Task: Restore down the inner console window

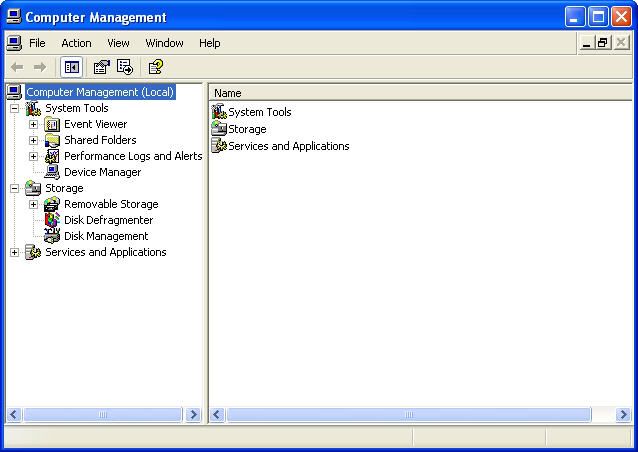Action: [603, 42]
